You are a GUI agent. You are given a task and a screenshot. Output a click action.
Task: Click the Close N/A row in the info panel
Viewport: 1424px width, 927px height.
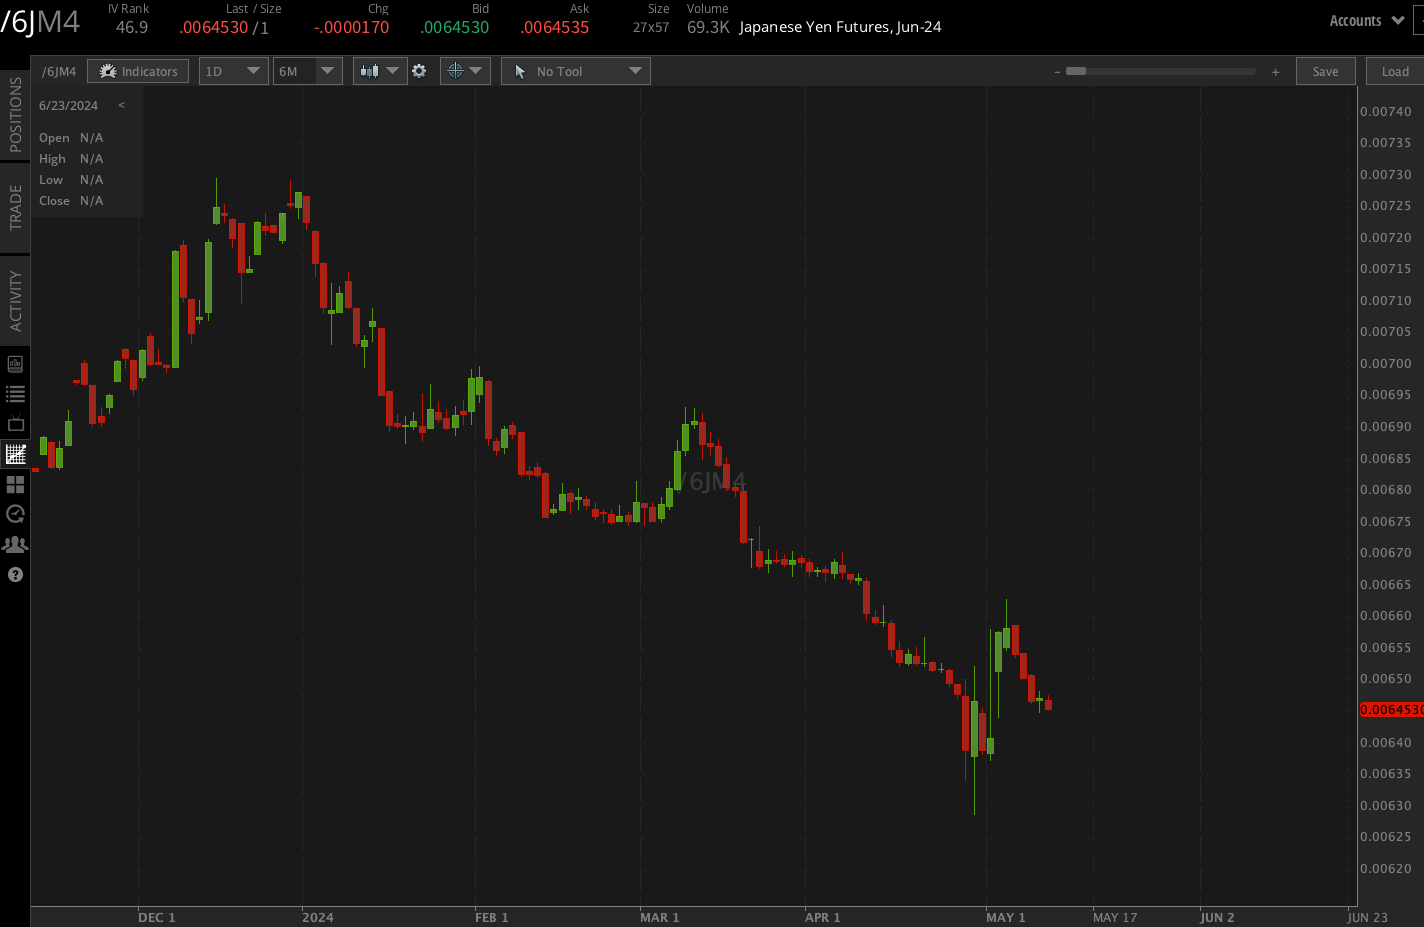(71, 201)
